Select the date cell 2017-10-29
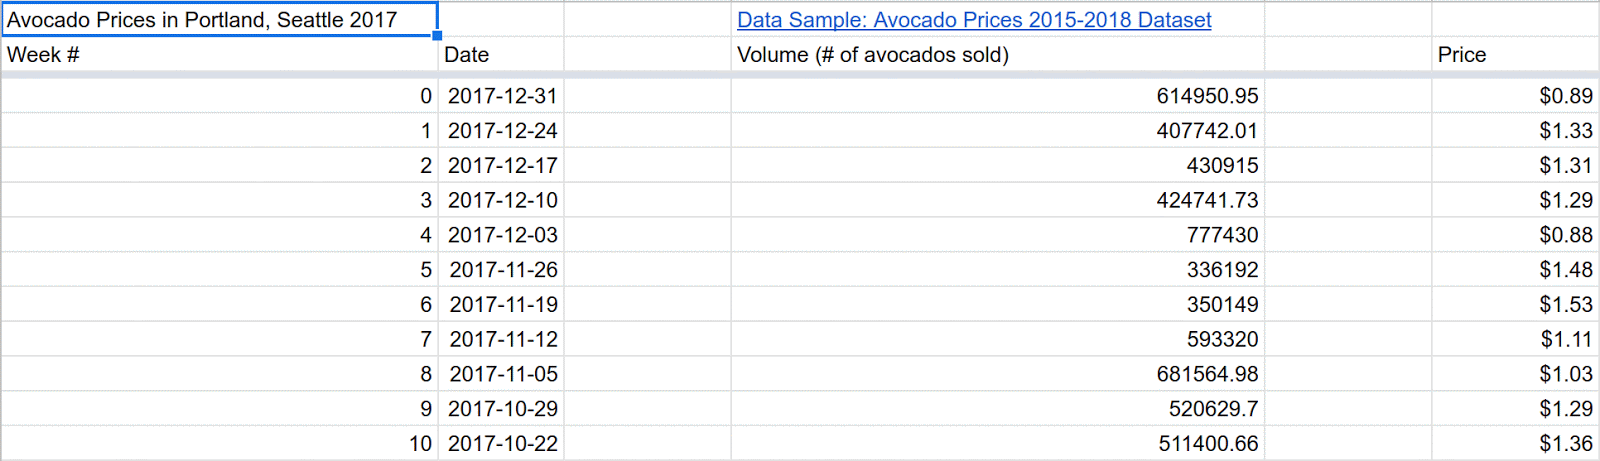This screenshot has width=1600, height=461. pyautogui.click(x=502, y=409)
